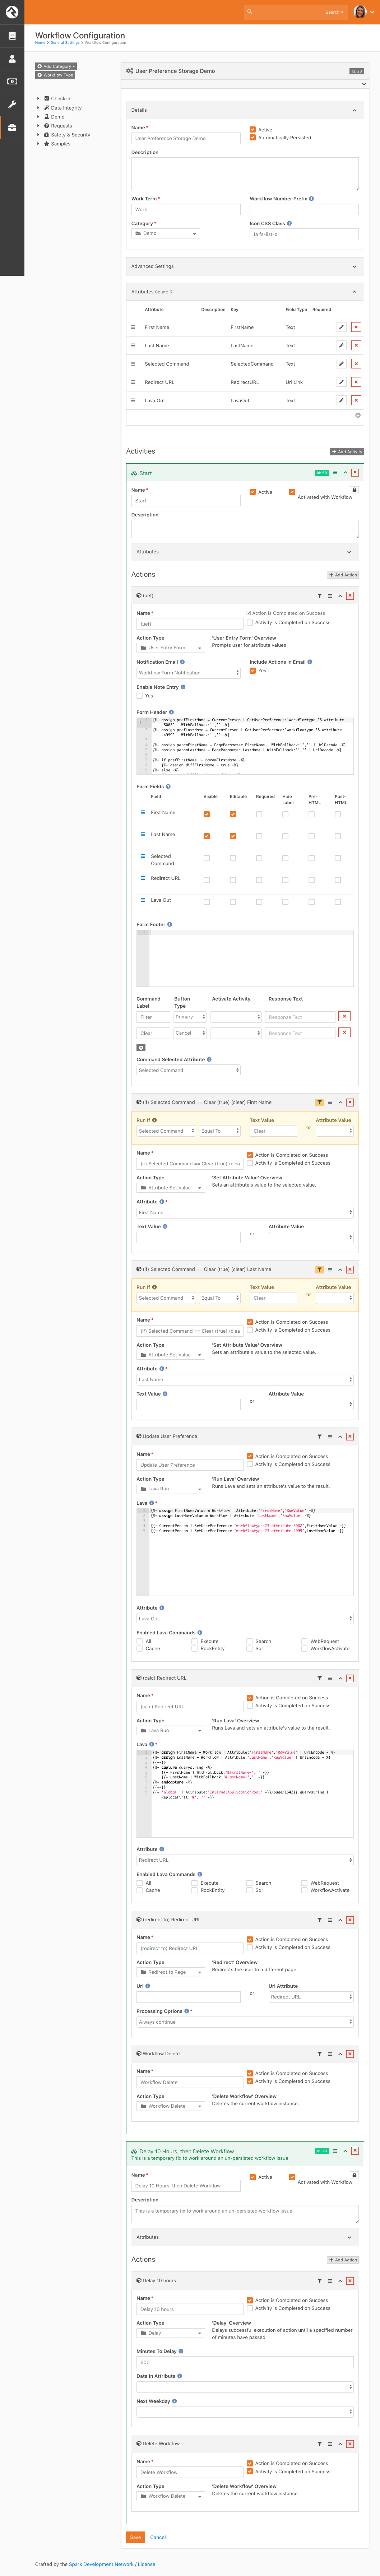
Task: Toggle Start Activated with Workflow checkbox
Action: coord(292,492)
